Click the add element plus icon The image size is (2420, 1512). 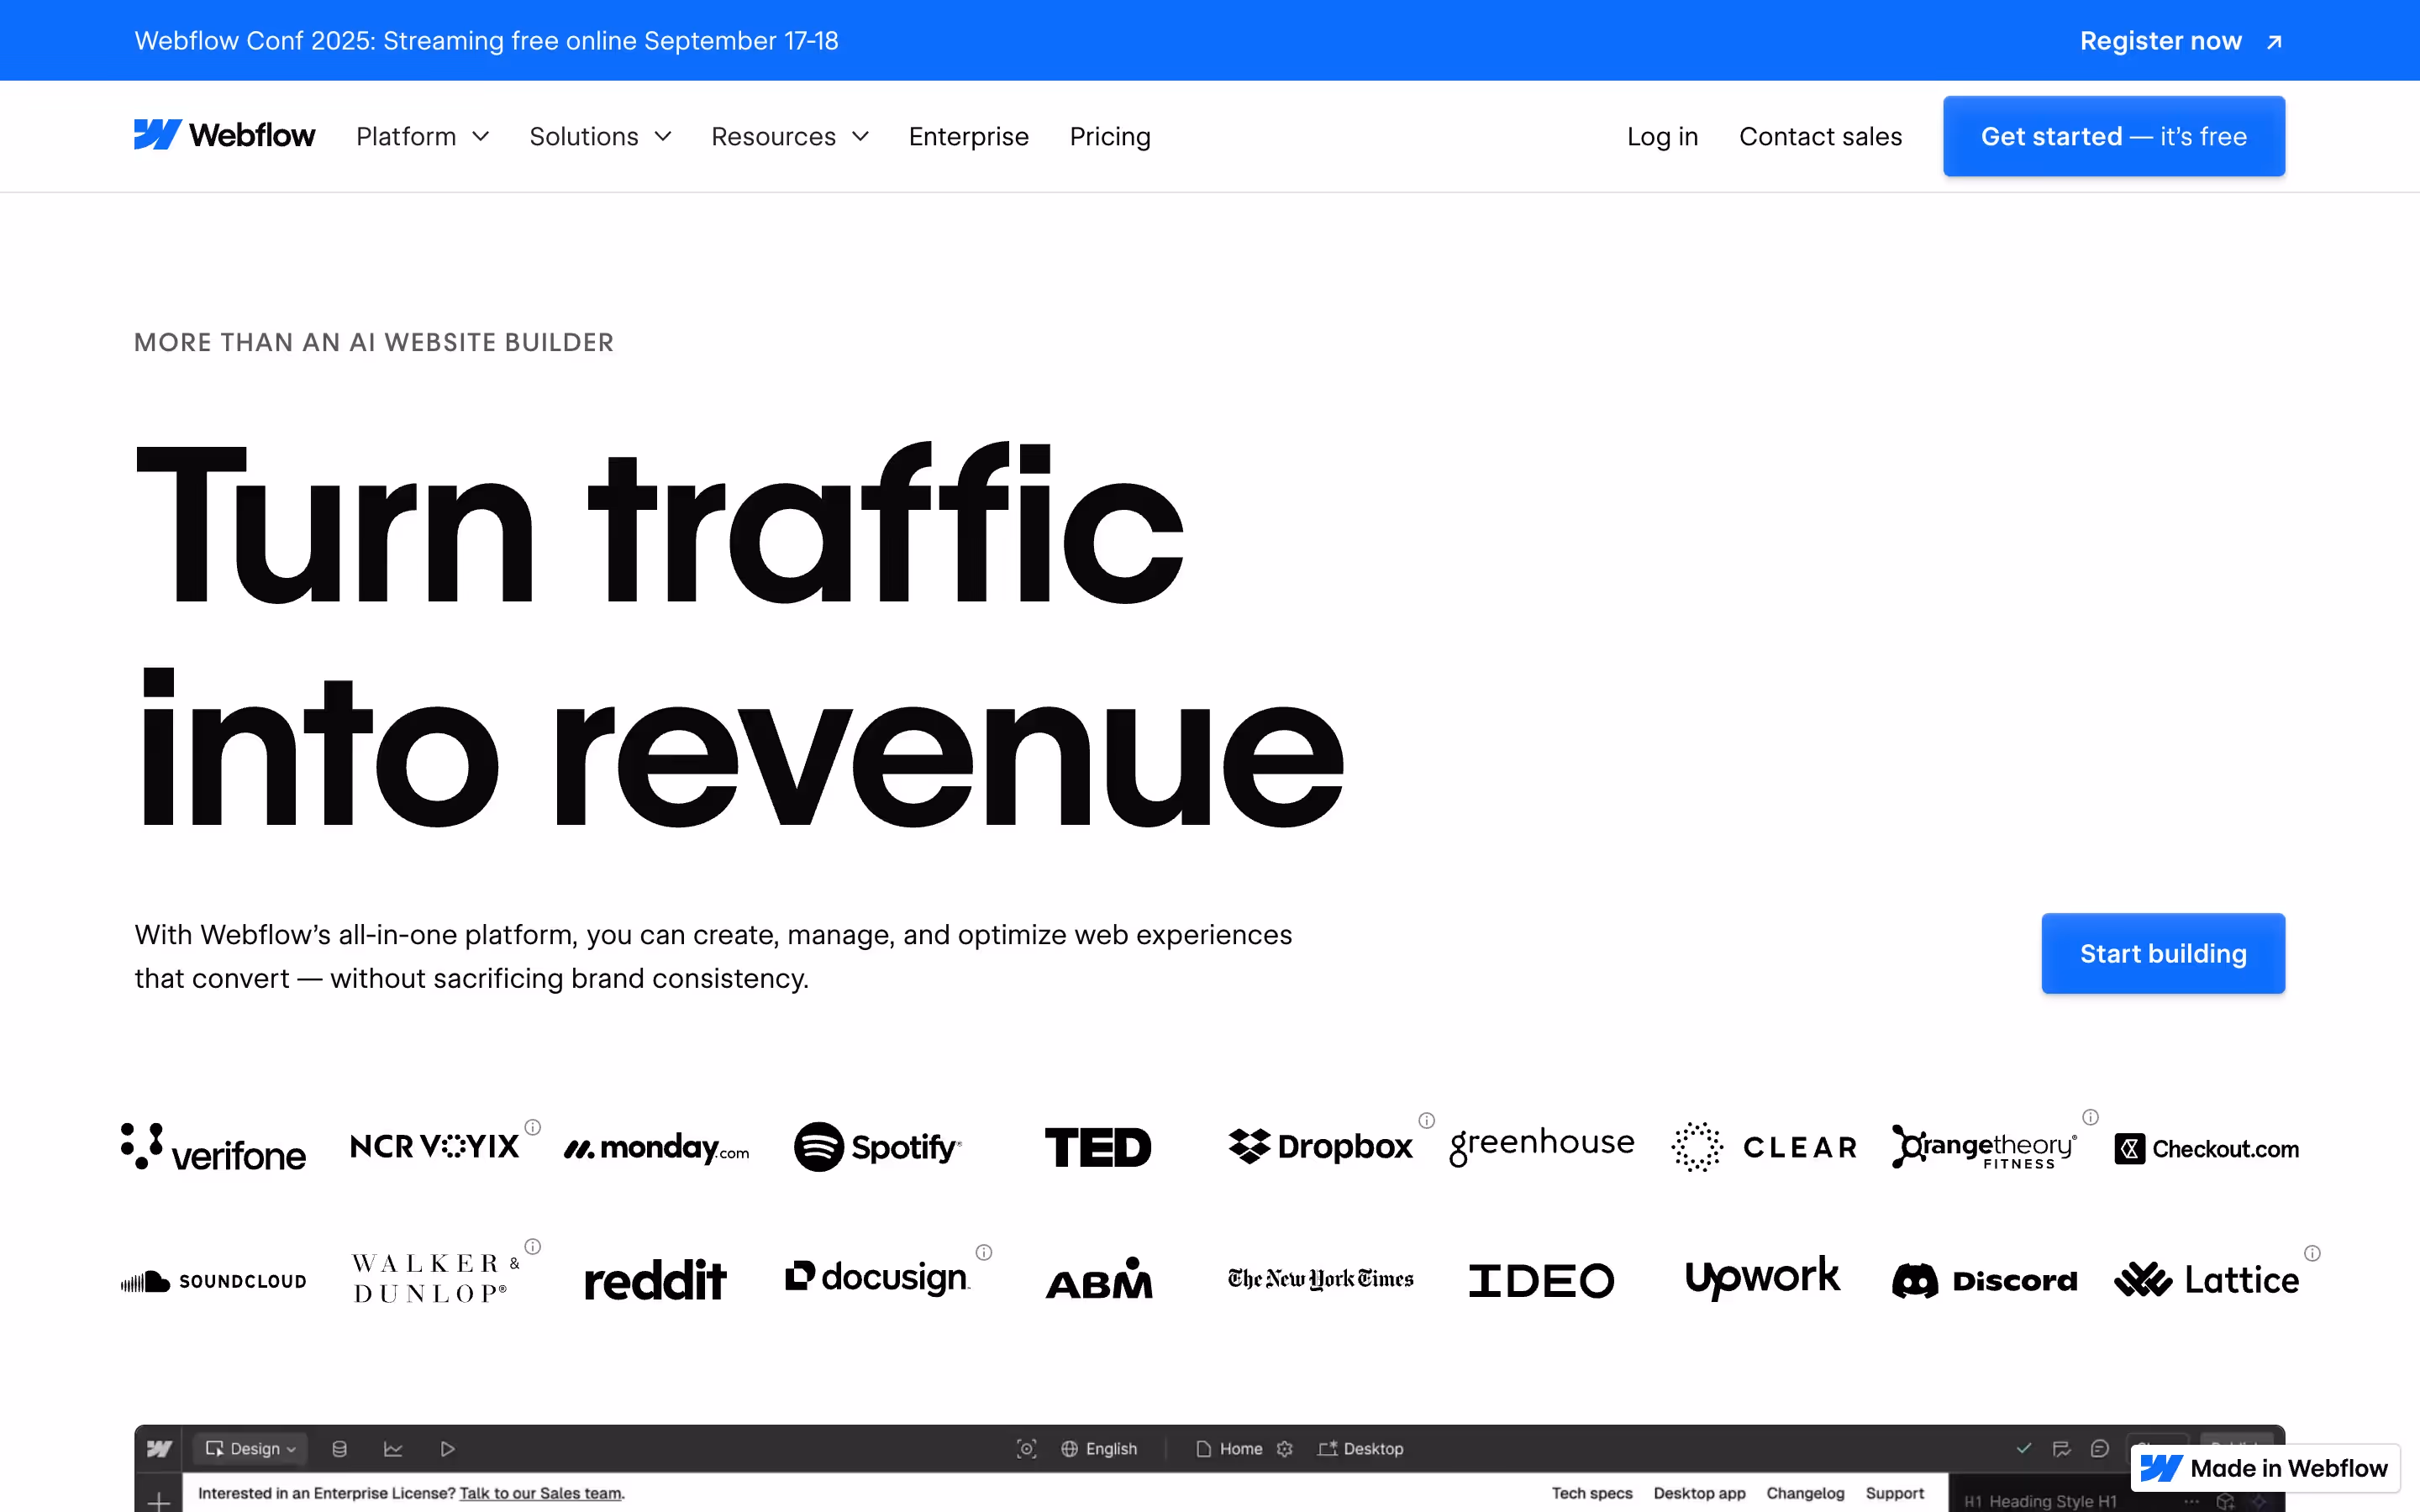pyautogui.click(x=158, y=1500)
